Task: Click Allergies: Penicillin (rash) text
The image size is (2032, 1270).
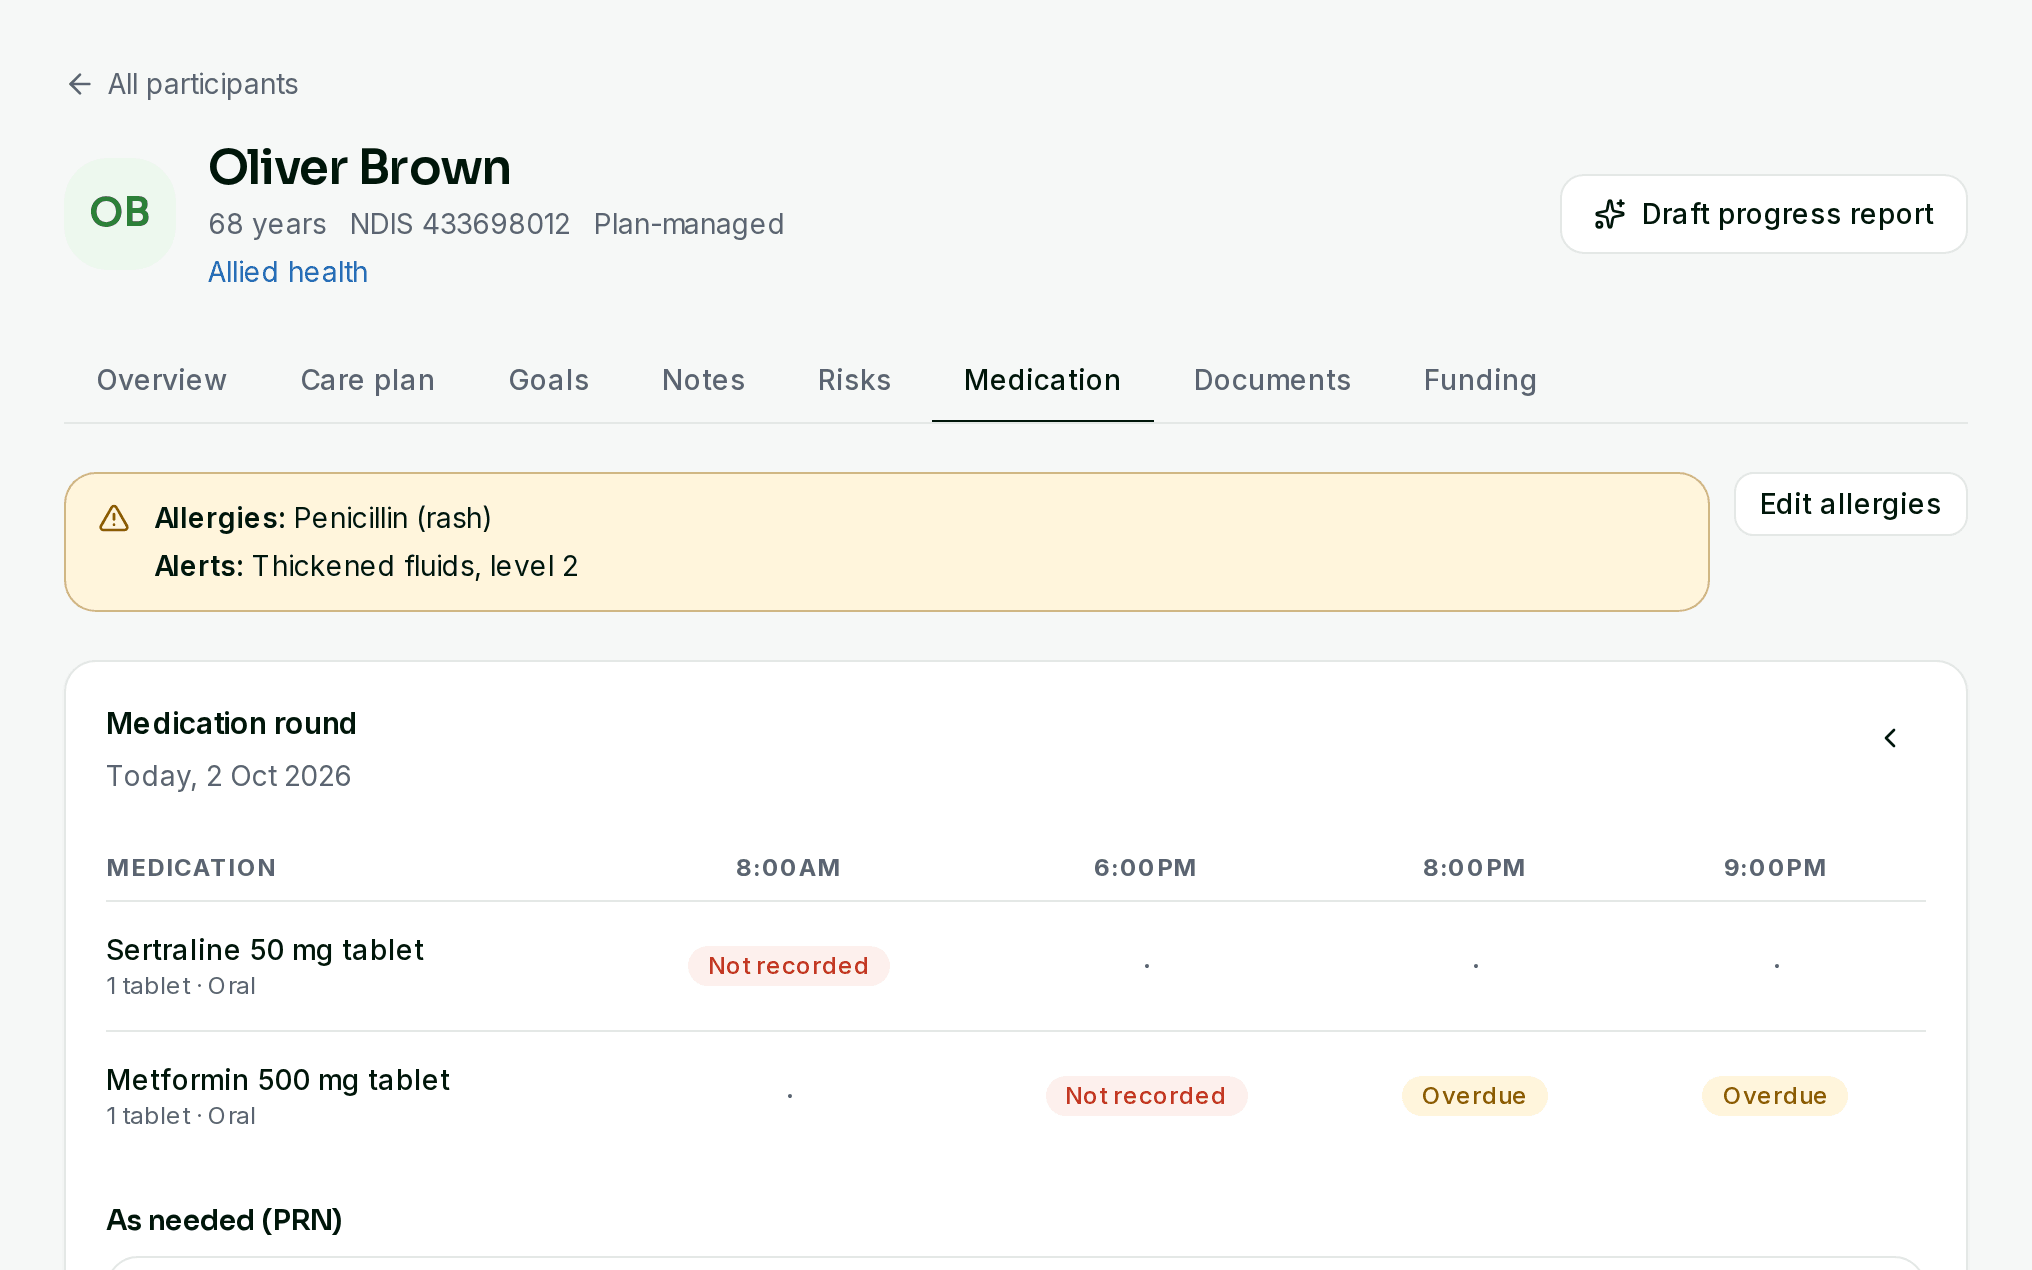Action: point(323,518)
